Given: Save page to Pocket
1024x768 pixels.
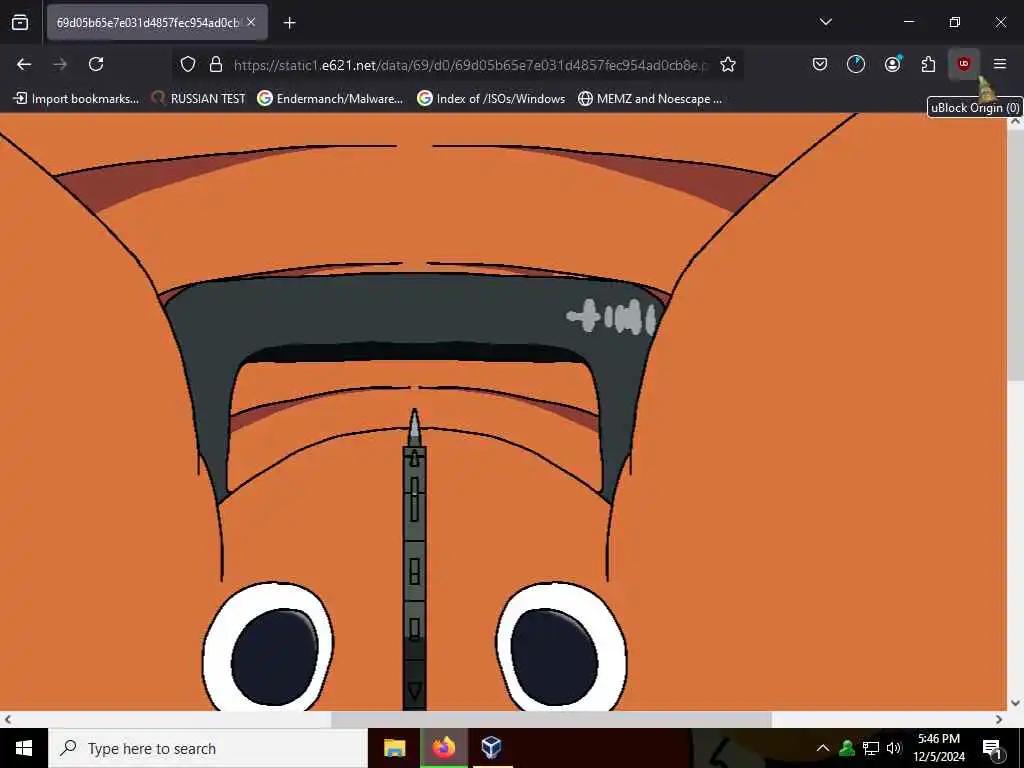Looking at the screenshot, I should point(820,64).
